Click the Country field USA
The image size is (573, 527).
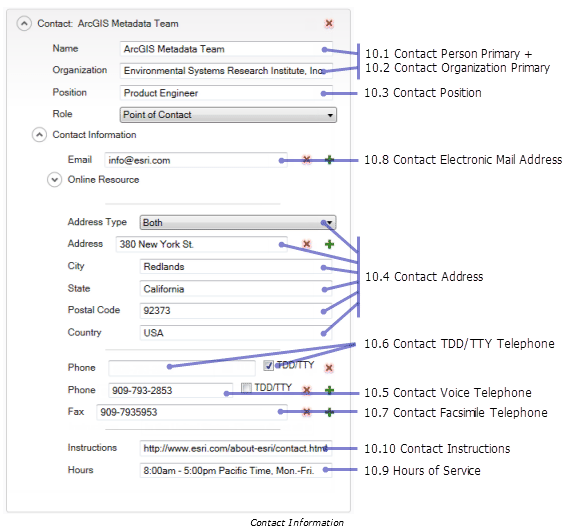pyautogui.click(x=236, y=333)
